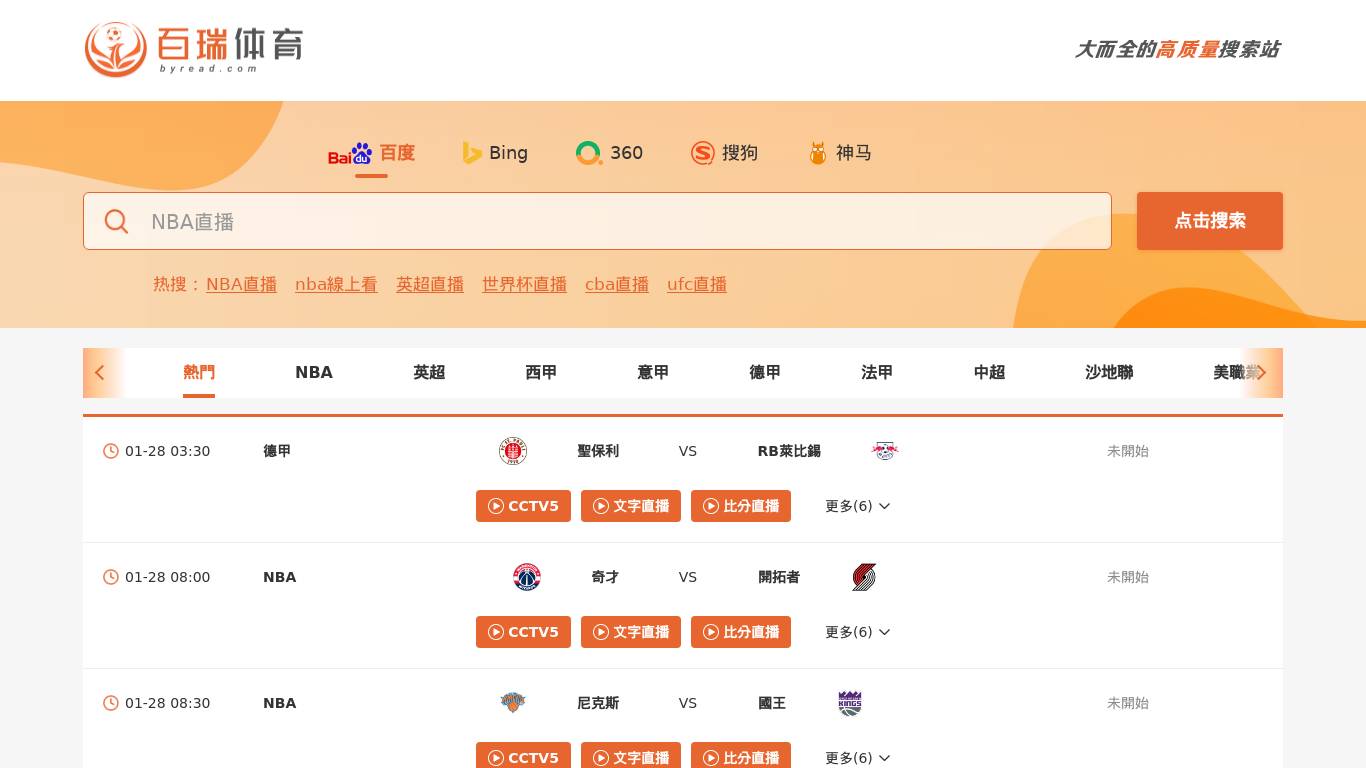
Task: Select the 搜狗 search engine
Action: tap(724, 153)
